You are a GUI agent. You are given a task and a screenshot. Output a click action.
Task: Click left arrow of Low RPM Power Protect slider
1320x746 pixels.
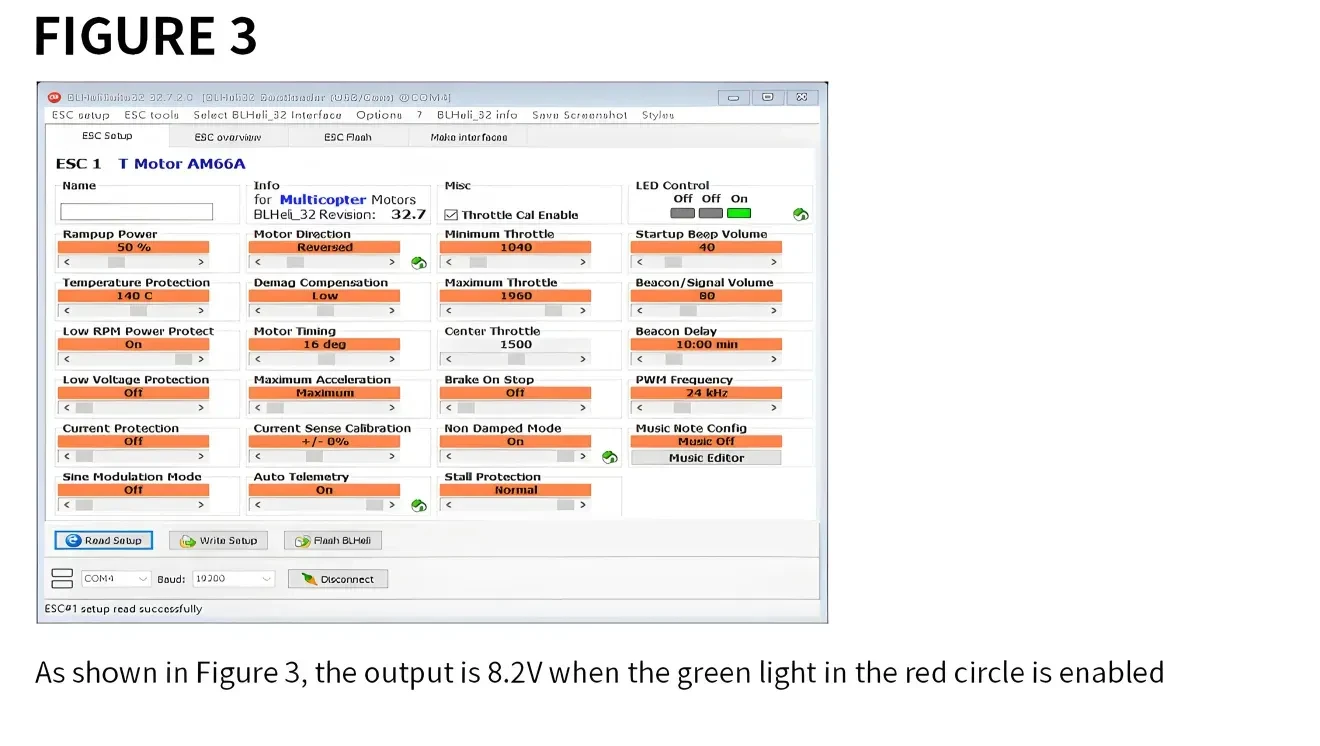[67, 359]
